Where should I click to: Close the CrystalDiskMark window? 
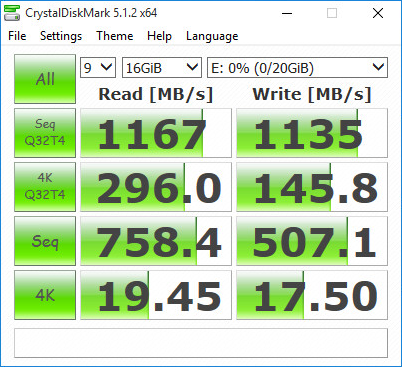pos(378,13)
